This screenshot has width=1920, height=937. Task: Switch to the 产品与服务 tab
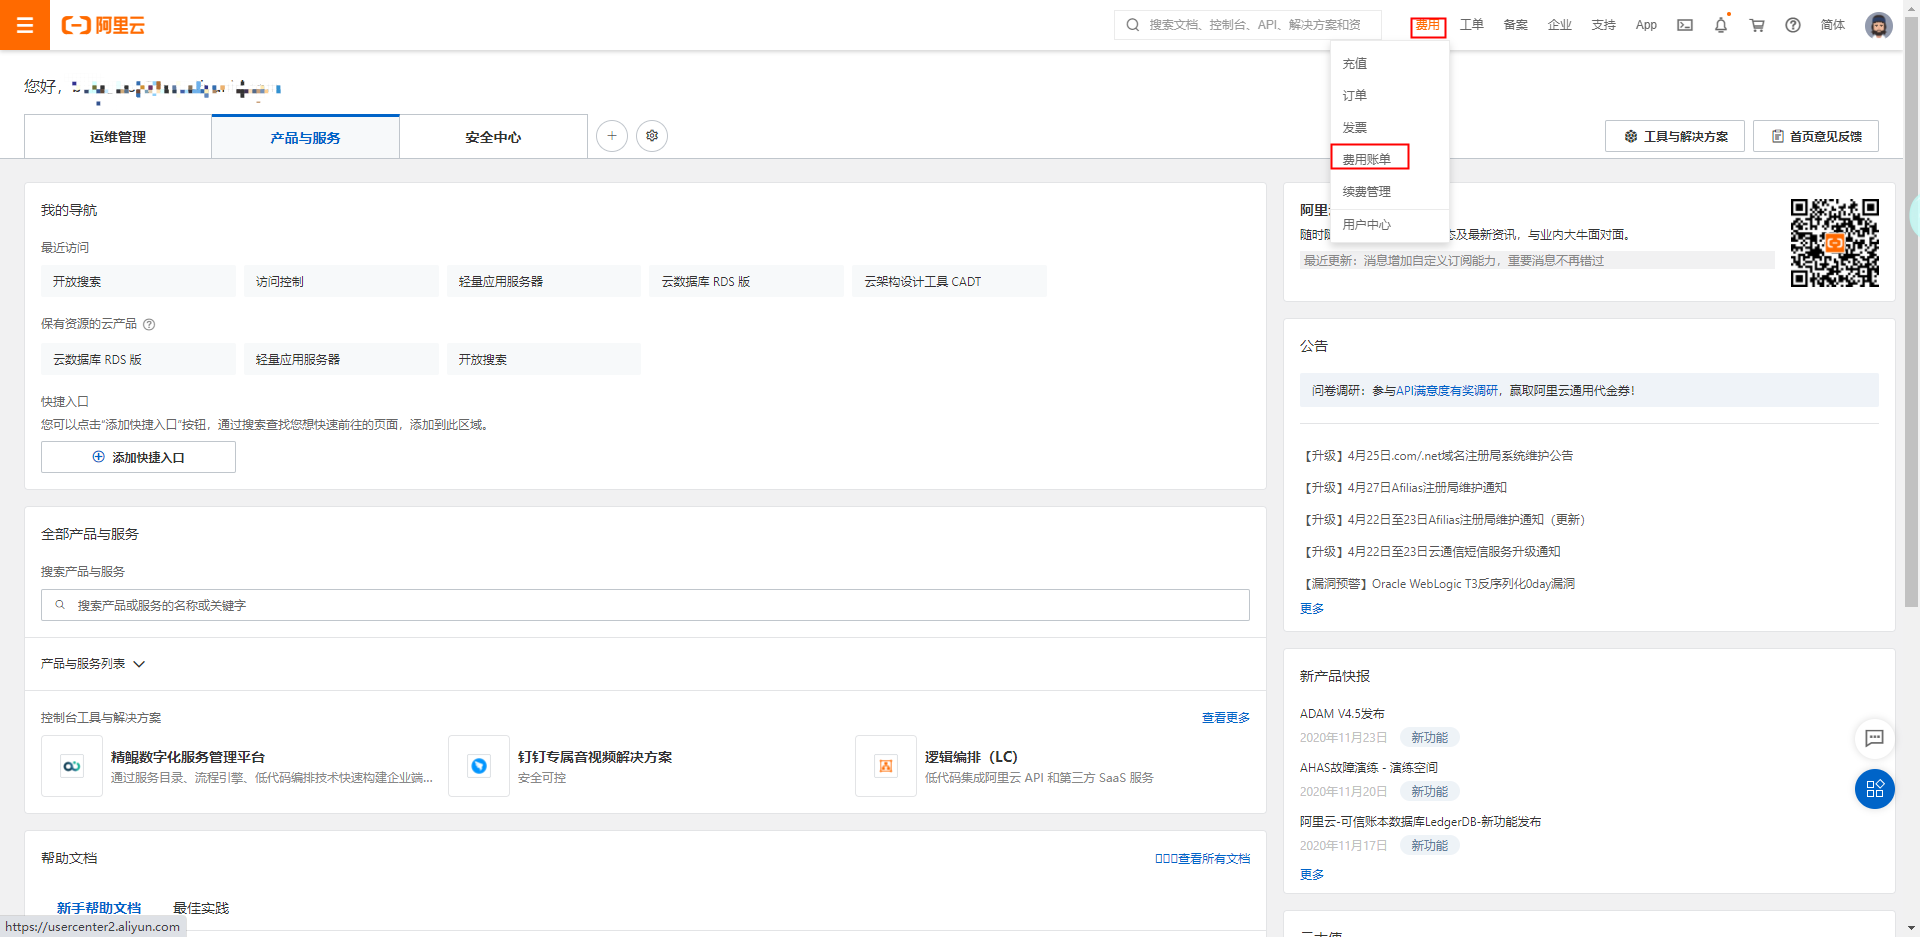(306, 137)
